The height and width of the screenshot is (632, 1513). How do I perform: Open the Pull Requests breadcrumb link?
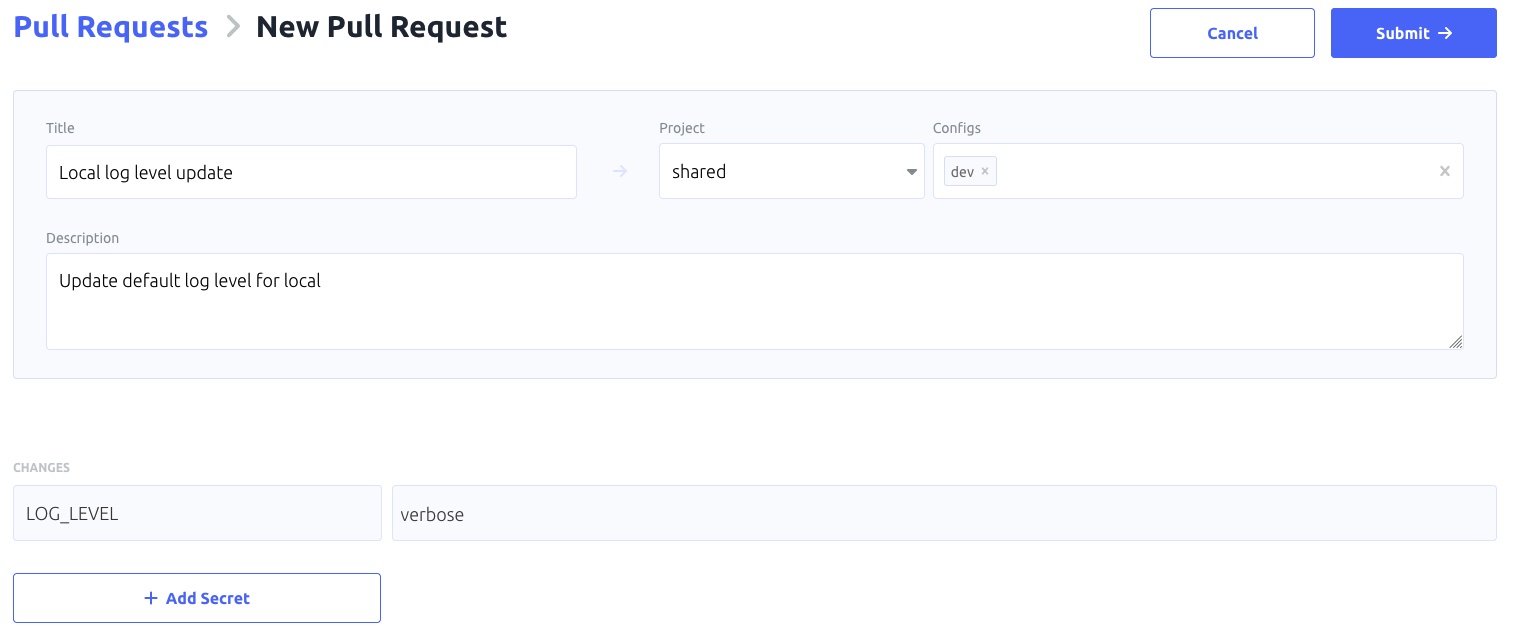[110, 27]
